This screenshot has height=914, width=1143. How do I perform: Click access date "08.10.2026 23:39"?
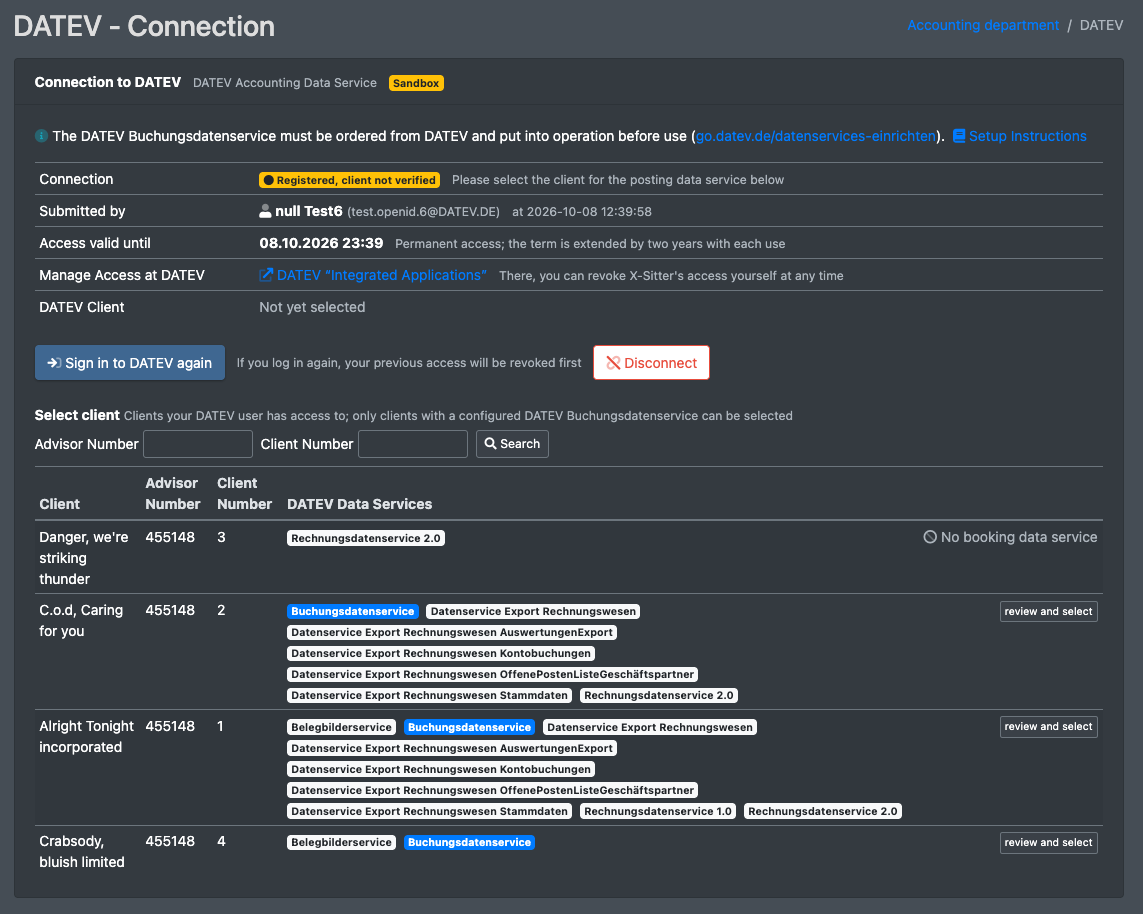click(x=321, y=243)
